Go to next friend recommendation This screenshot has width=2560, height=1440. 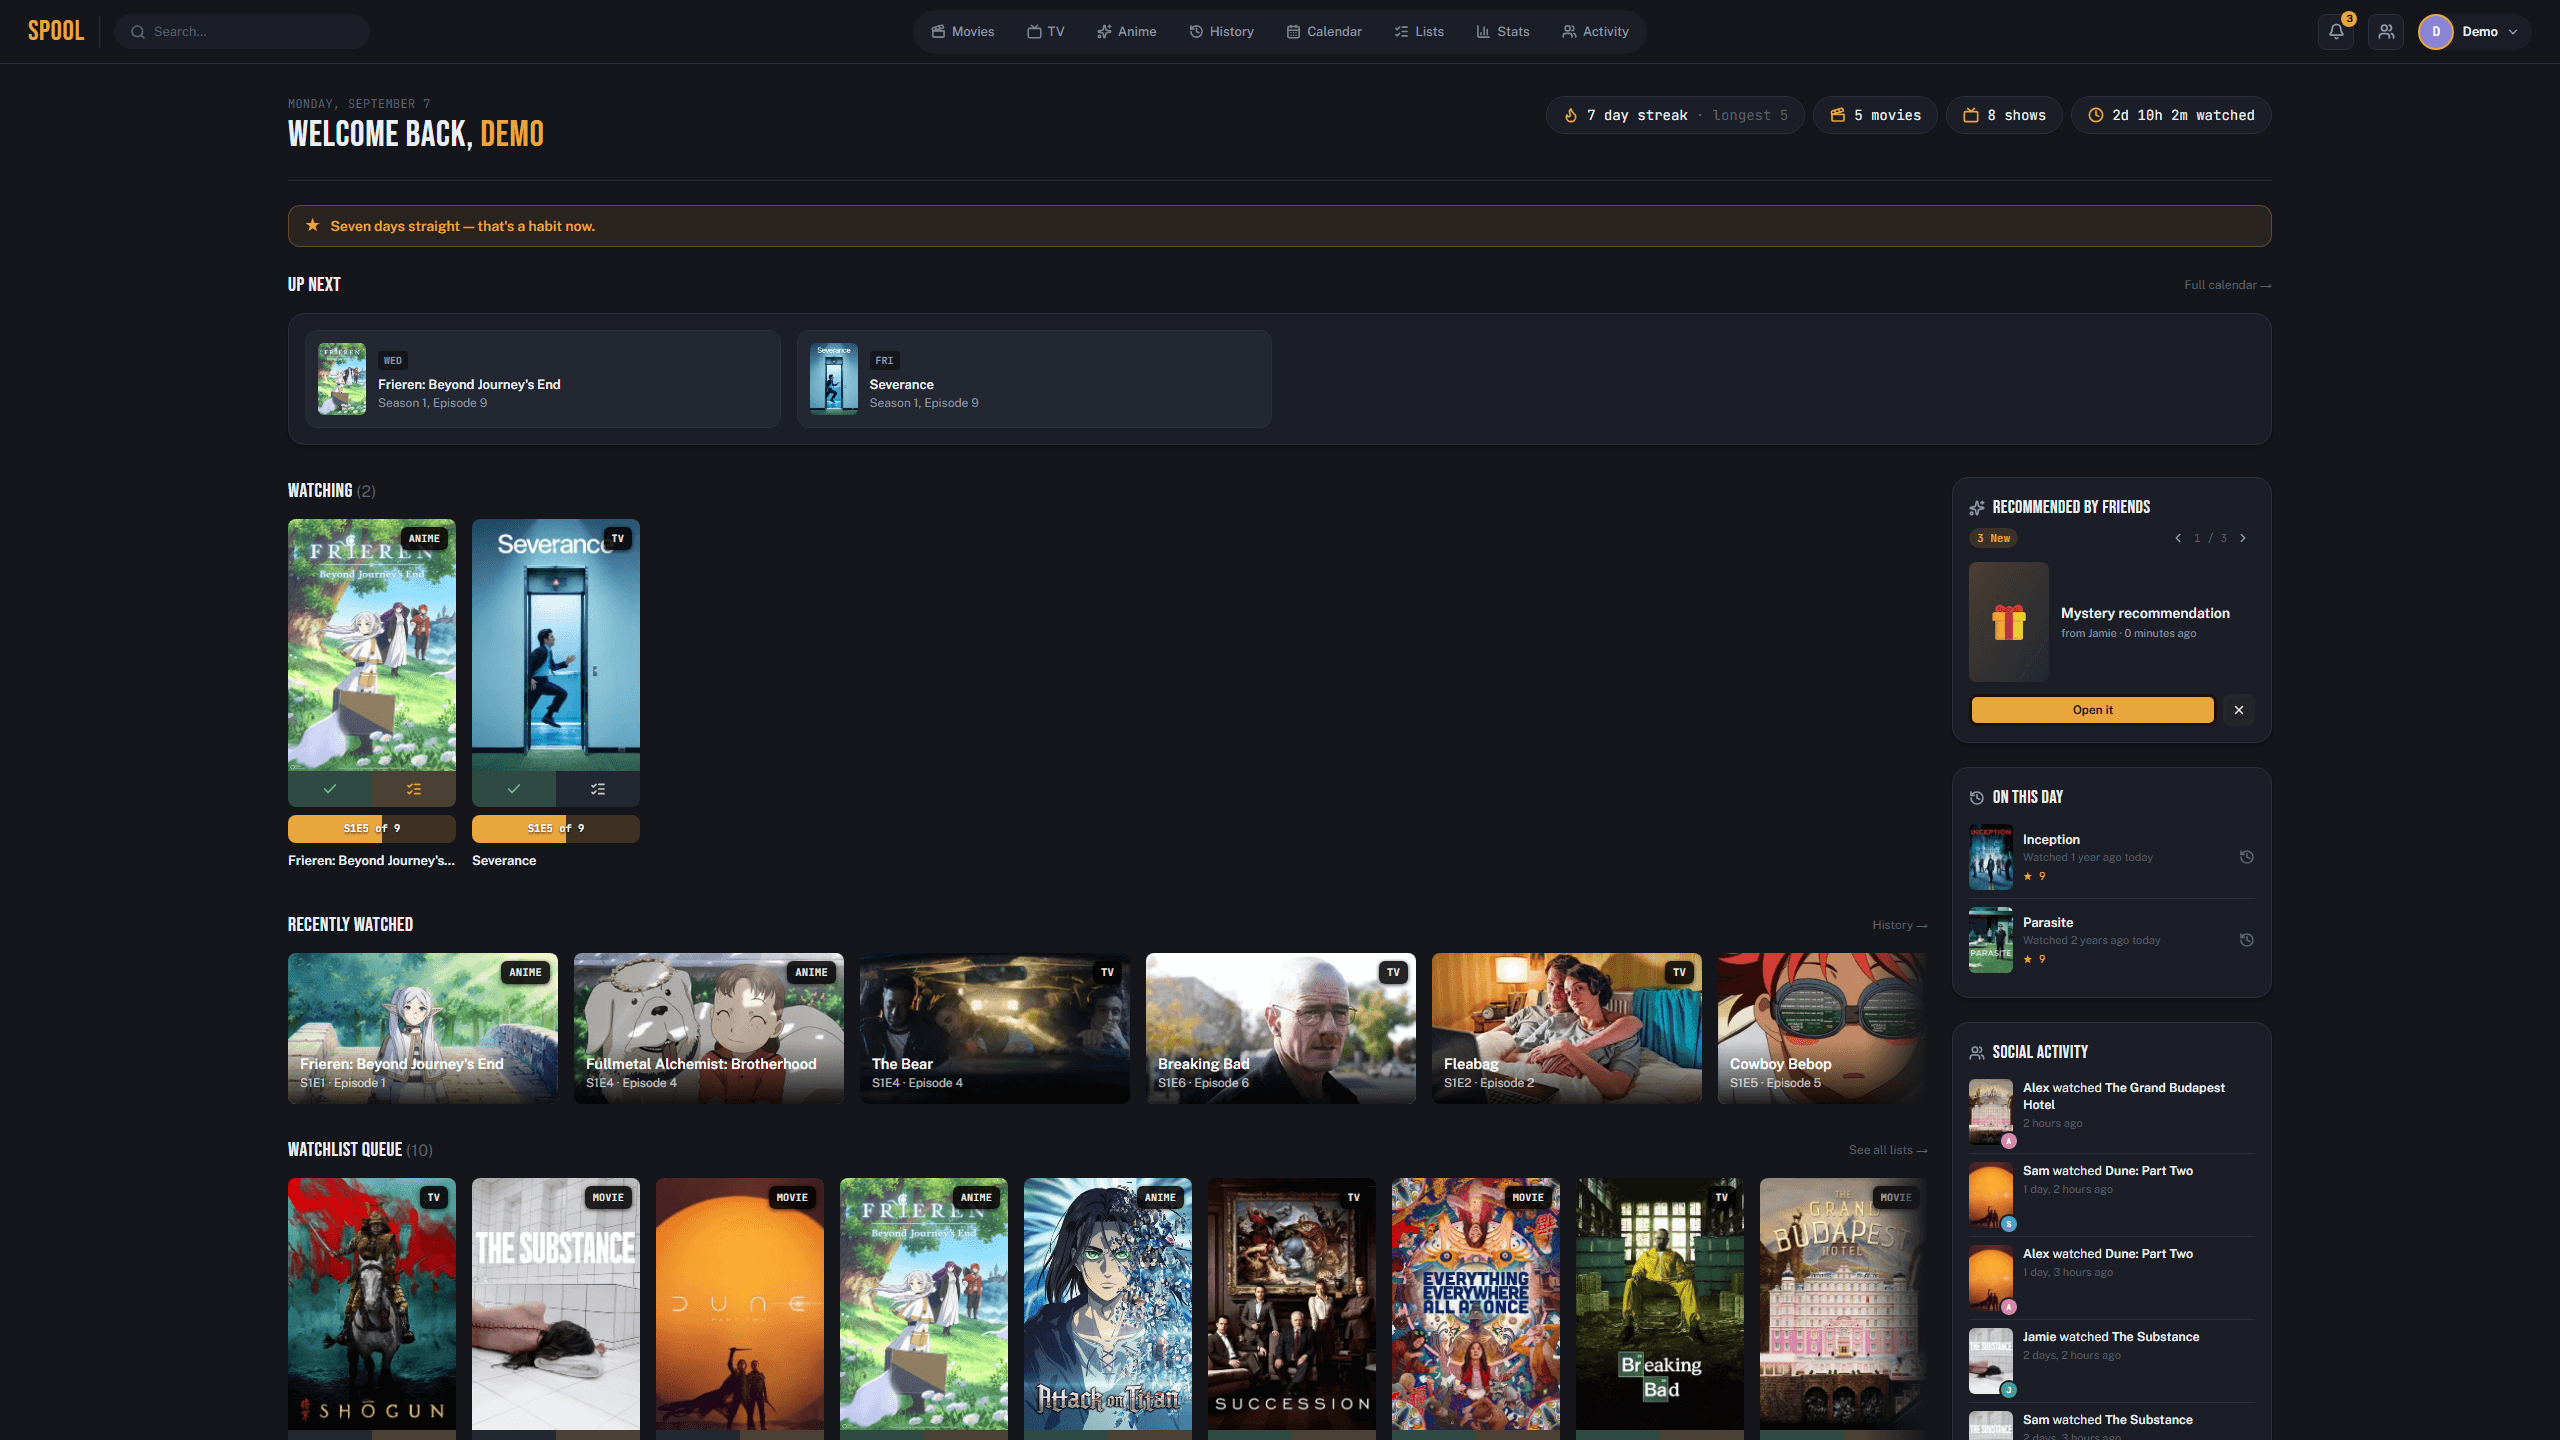coord(2243,538)
